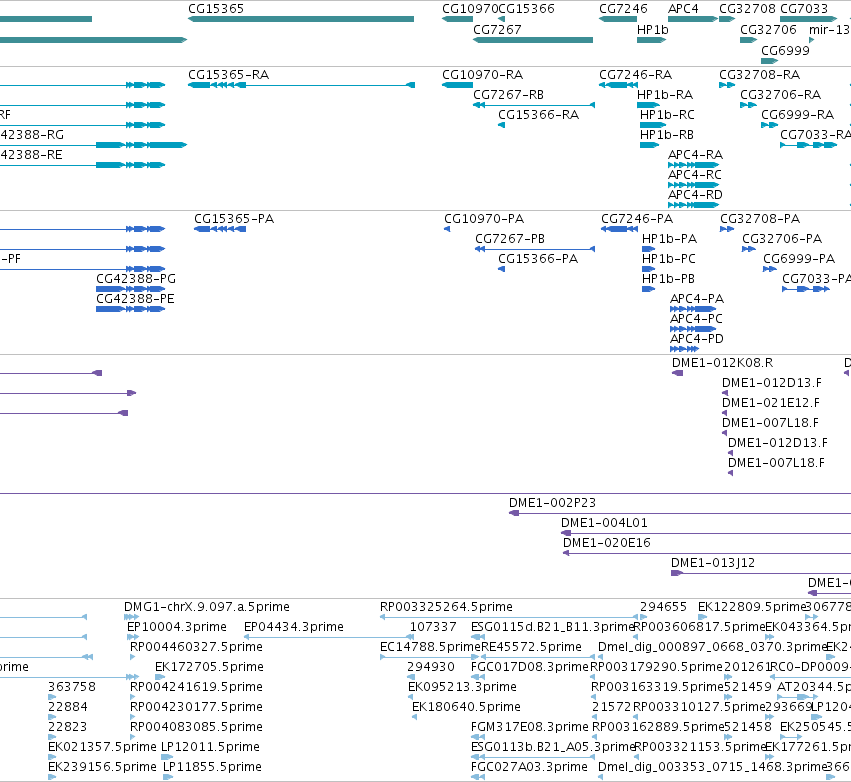Image resolution: width=851 pixels, height=782 pixels.
Task: Open the APC4-PA protein
Action: click(x=693, y=309)
